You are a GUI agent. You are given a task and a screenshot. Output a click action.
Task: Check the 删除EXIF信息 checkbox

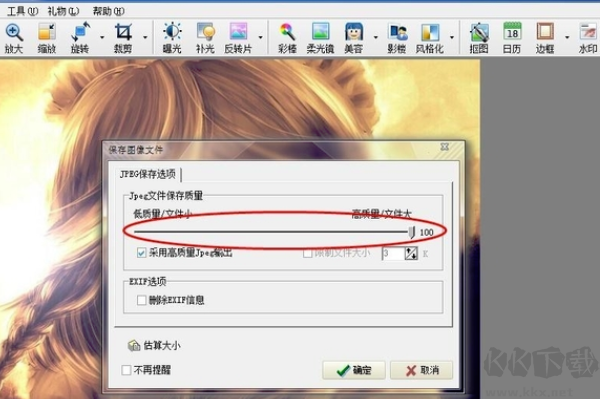141,300
